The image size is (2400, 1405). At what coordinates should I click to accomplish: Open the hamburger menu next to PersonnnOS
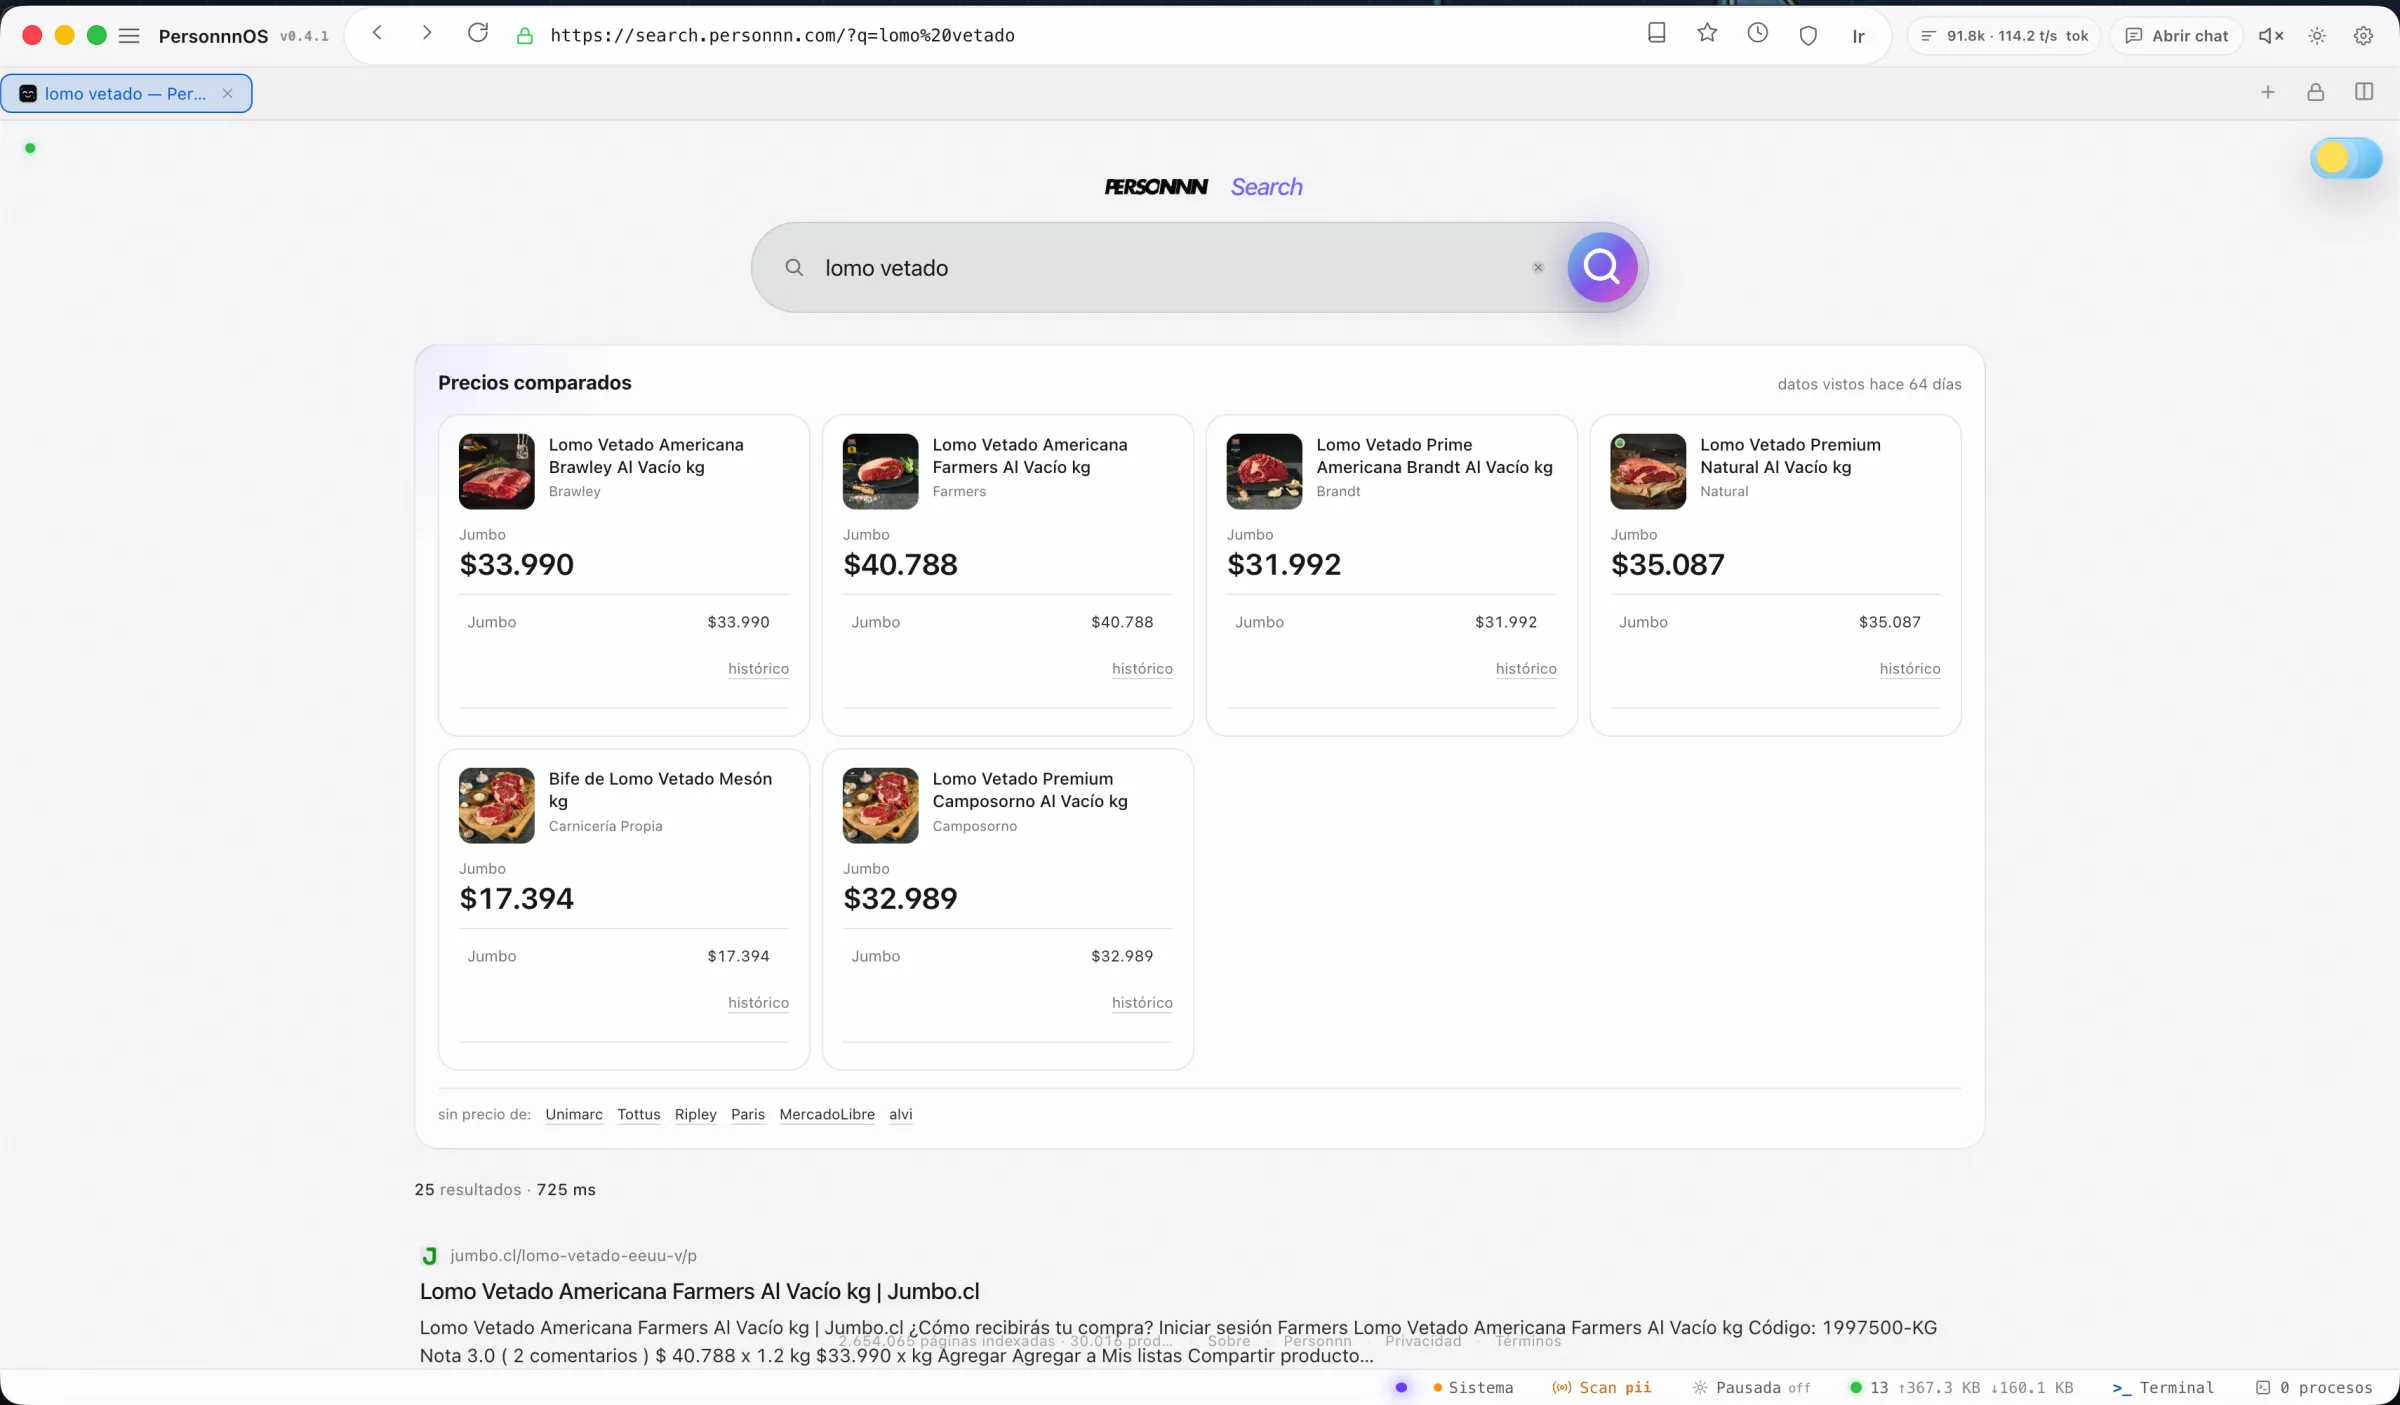[x=129, y=36]
